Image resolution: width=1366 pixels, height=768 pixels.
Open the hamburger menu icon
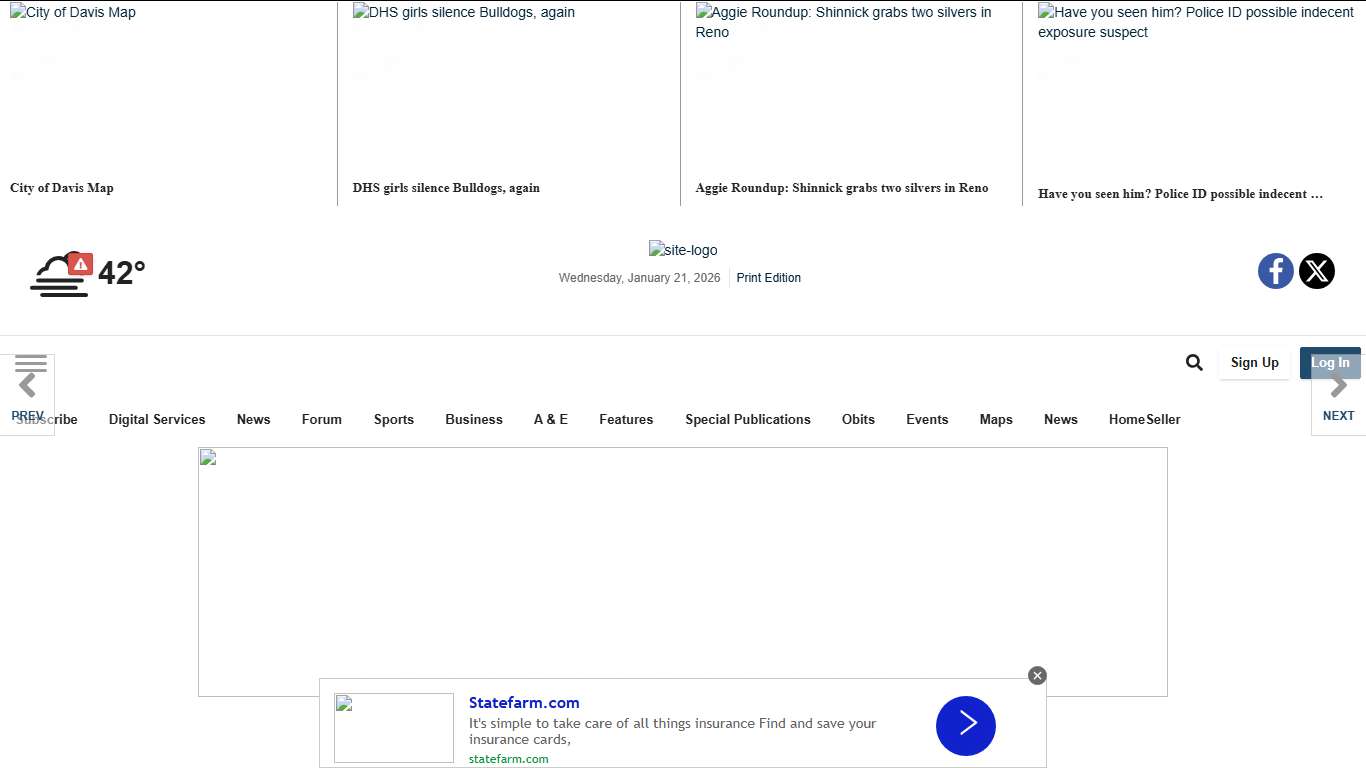31,363
